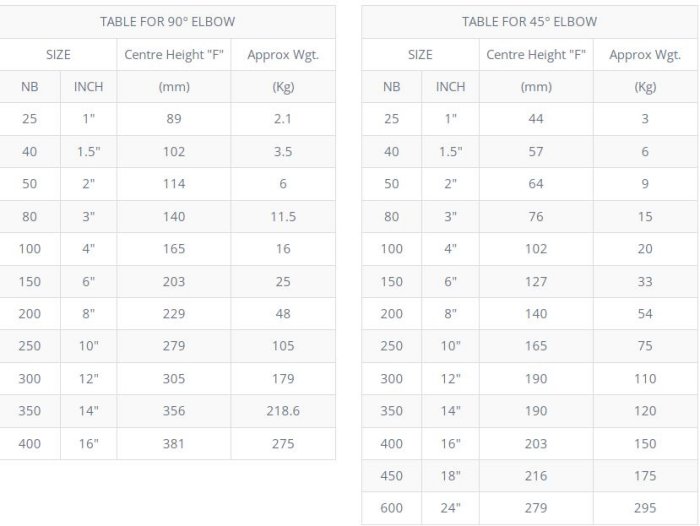This screenshot has width=700, height=526.
Task: Click the 218.6 weight cell
Action: pyautogui.click(x=283, y=410)
